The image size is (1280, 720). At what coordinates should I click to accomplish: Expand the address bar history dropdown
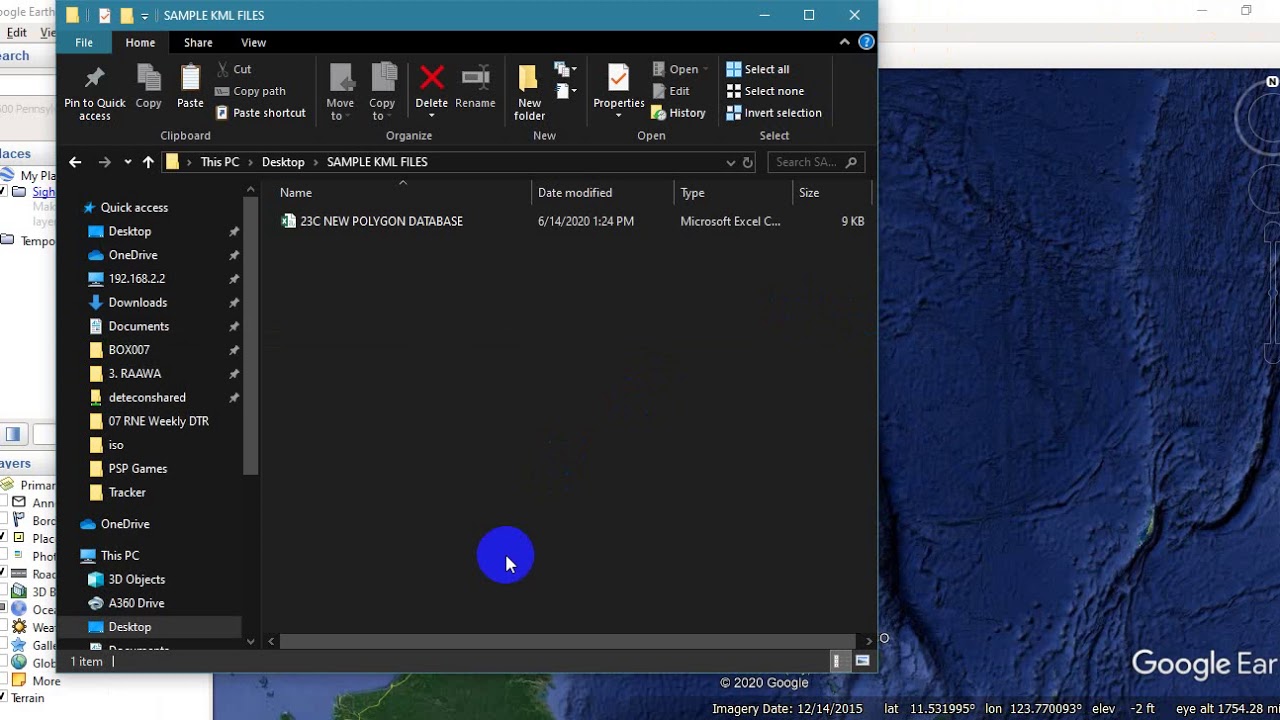tap(731, 162)
